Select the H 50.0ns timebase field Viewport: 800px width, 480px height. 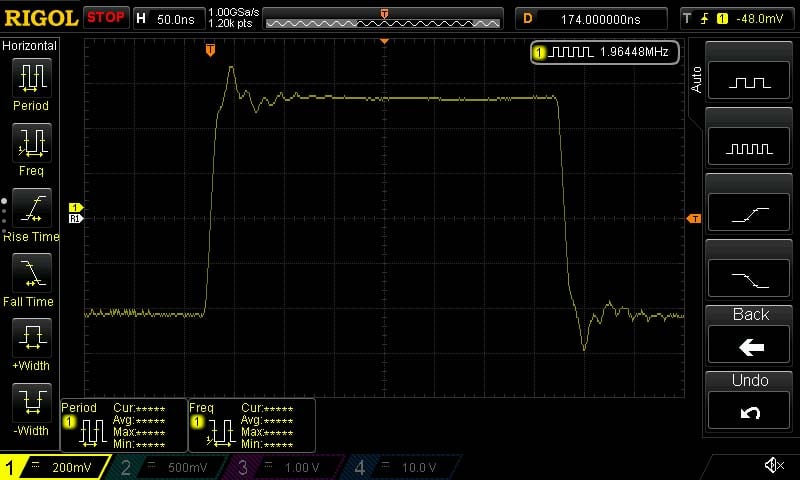tap(169, 19)
